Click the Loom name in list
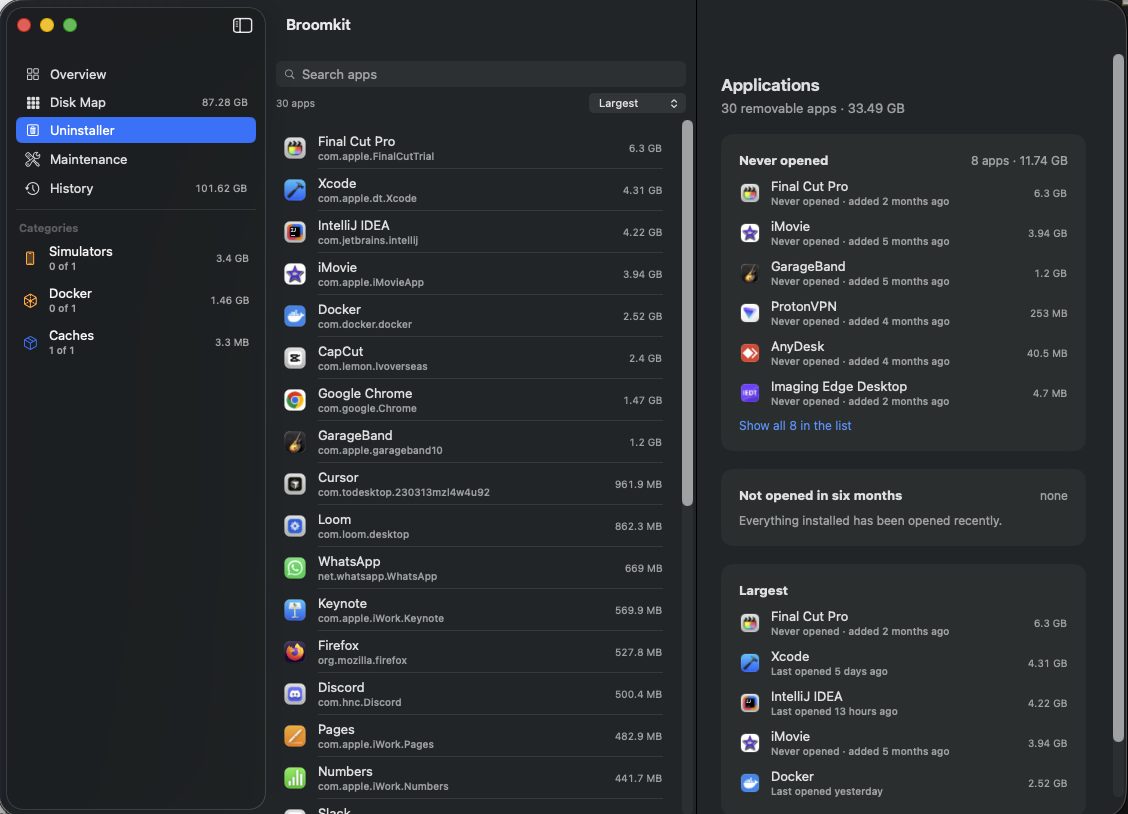1128x814 pixels. point(335,519)
